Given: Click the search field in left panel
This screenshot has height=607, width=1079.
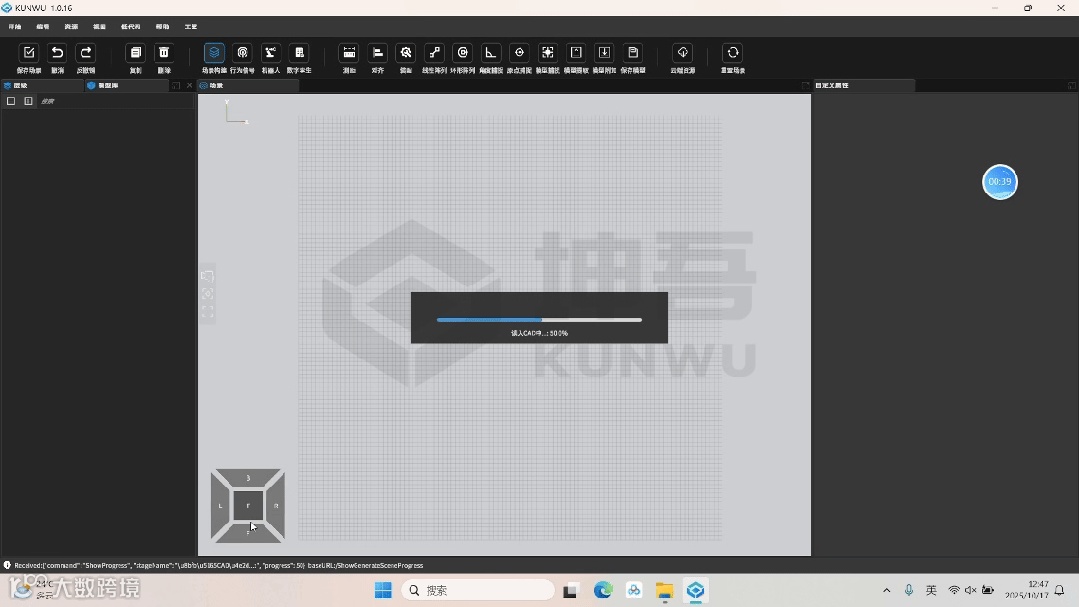Looking at the screenshot, I should (x=117, y=101).
